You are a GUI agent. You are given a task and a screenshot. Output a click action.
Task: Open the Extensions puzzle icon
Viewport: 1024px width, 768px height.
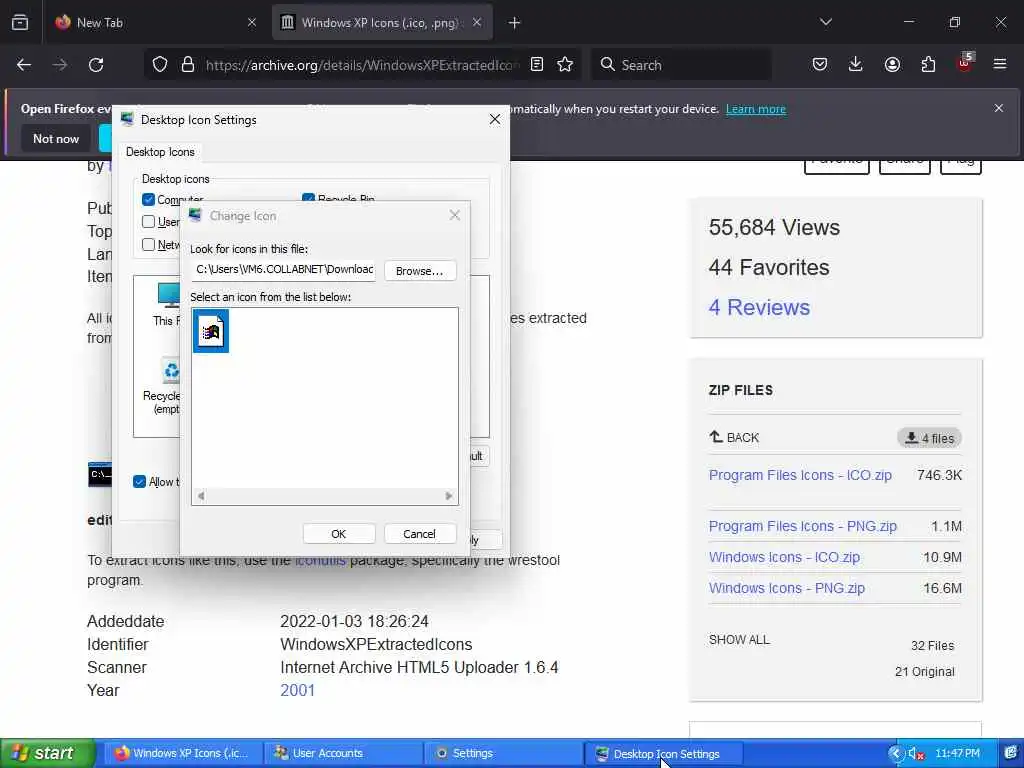[x=928, y=64]
